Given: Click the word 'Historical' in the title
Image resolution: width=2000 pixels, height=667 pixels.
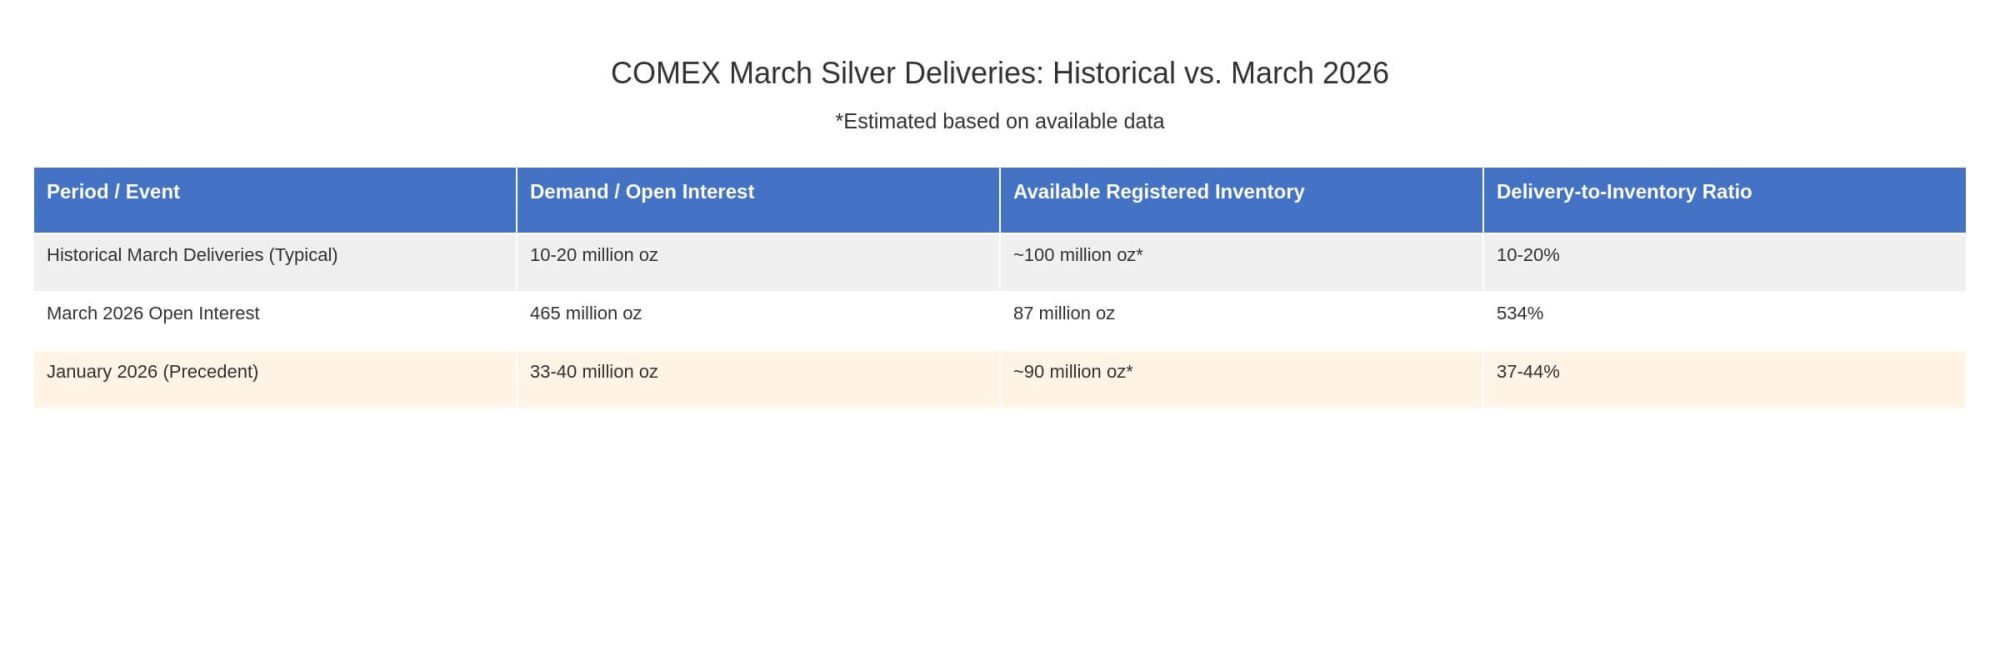Looking at the screenshot, I should tap(1113, 73).
